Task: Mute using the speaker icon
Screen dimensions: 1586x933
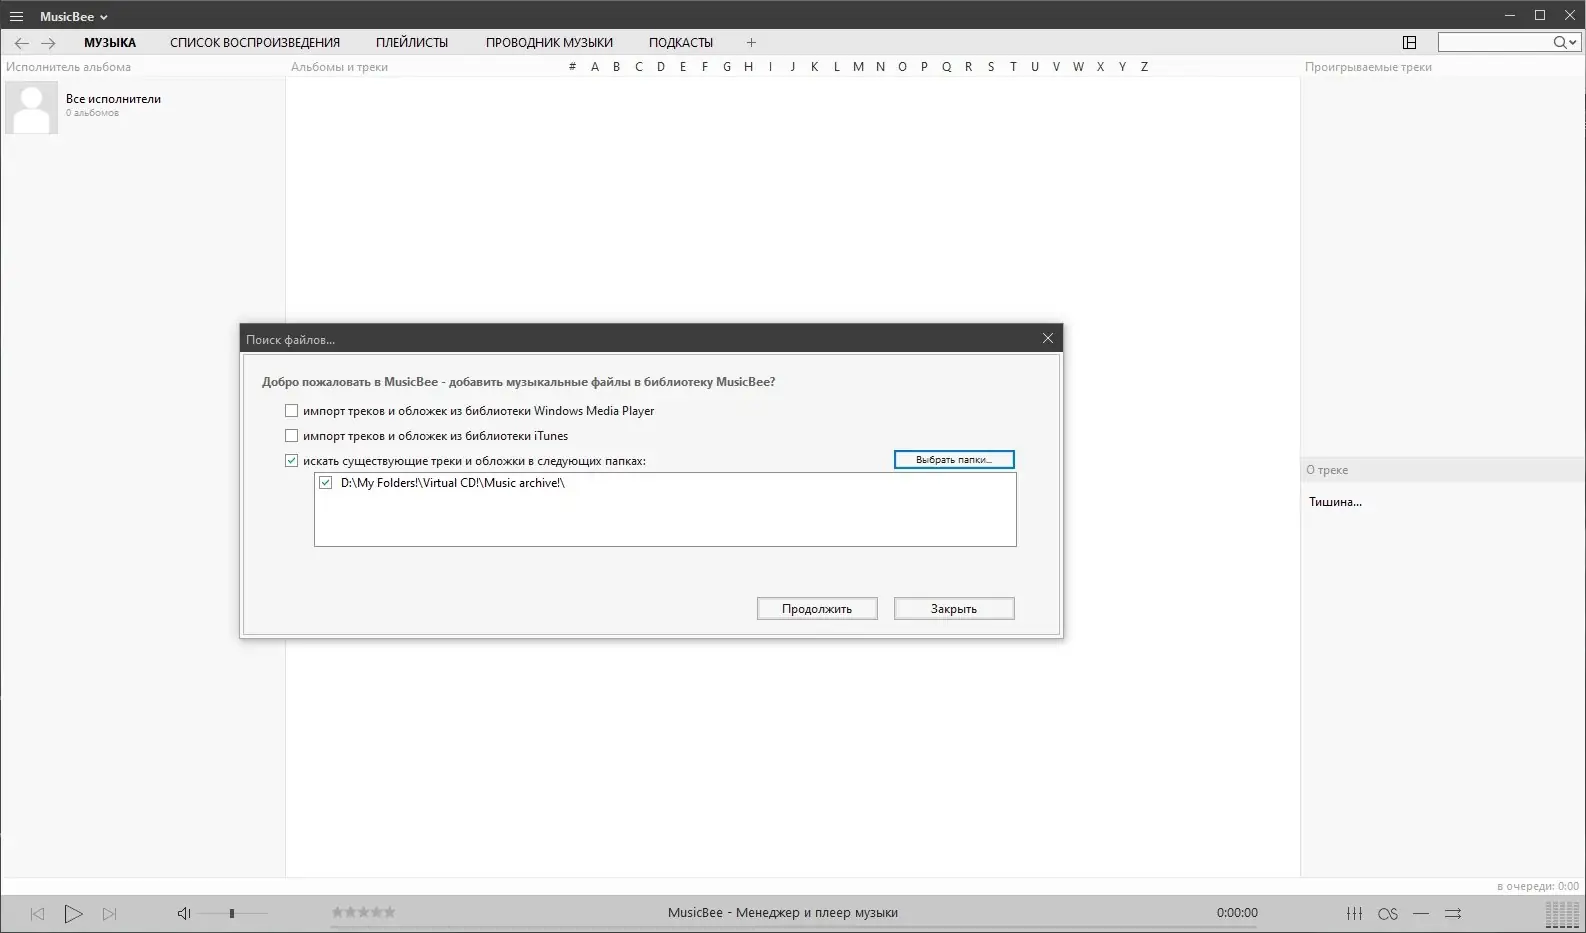Action: 184,913
